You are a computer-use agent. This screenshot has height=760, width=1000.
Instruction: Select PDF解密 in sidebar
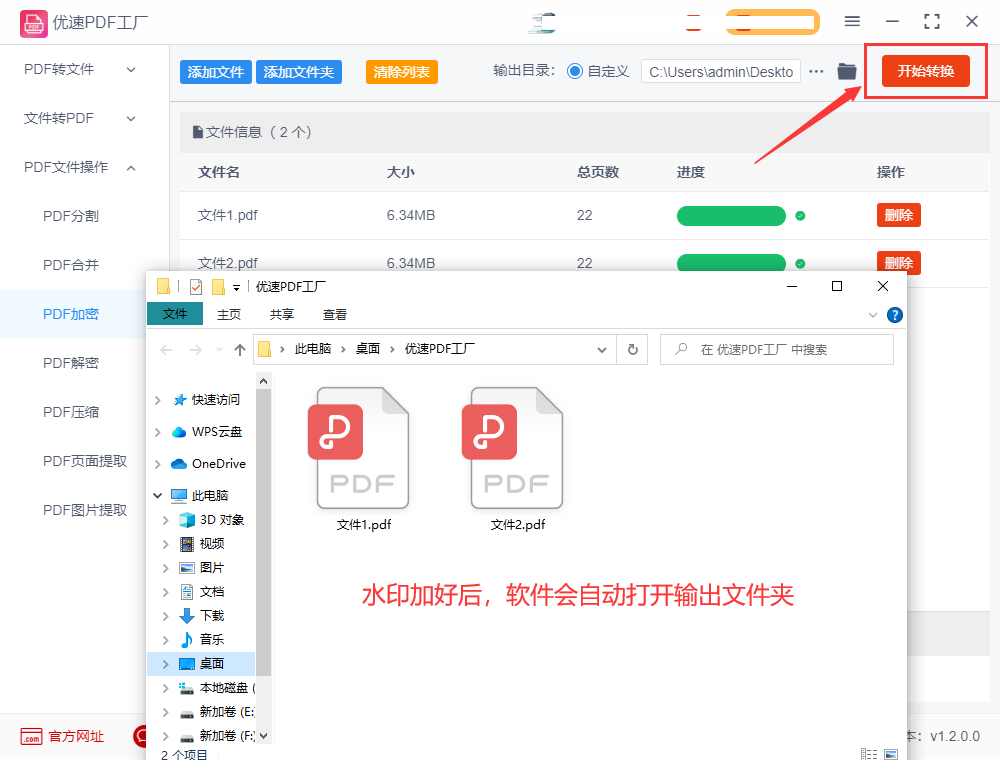tap(71, 363)
